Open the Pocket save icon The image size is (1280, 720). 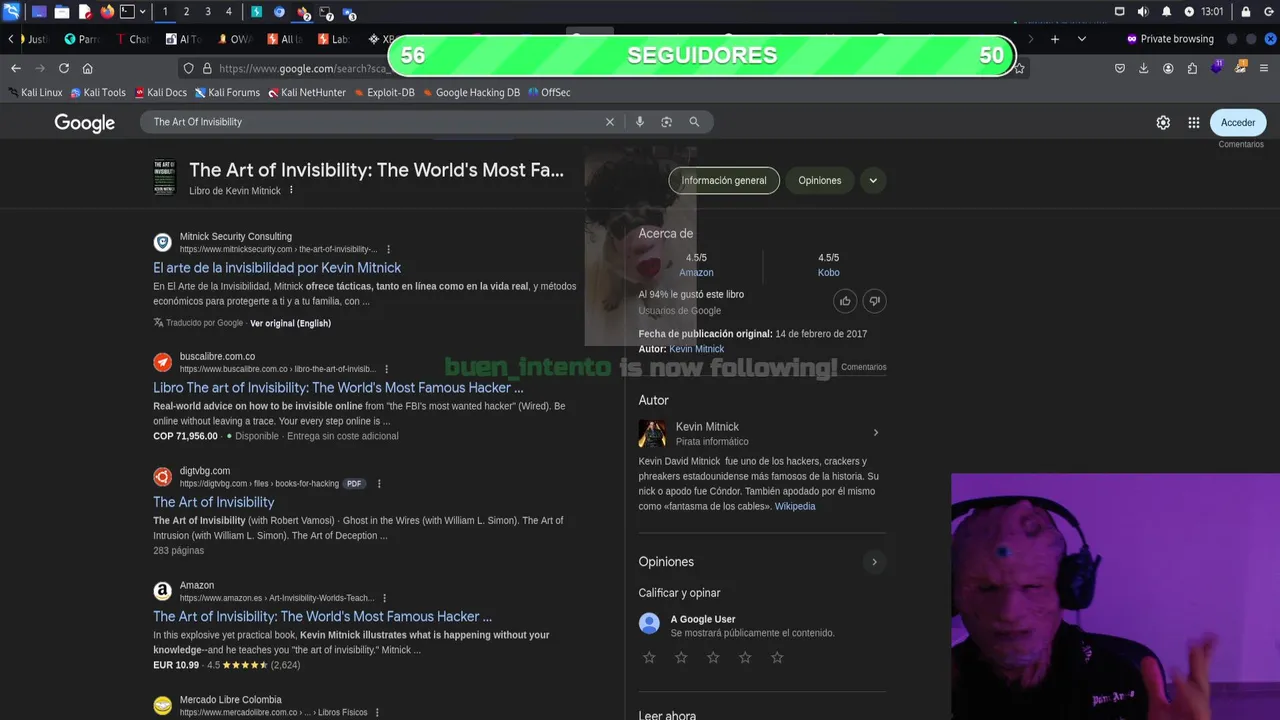click(x=1120, y=68)
